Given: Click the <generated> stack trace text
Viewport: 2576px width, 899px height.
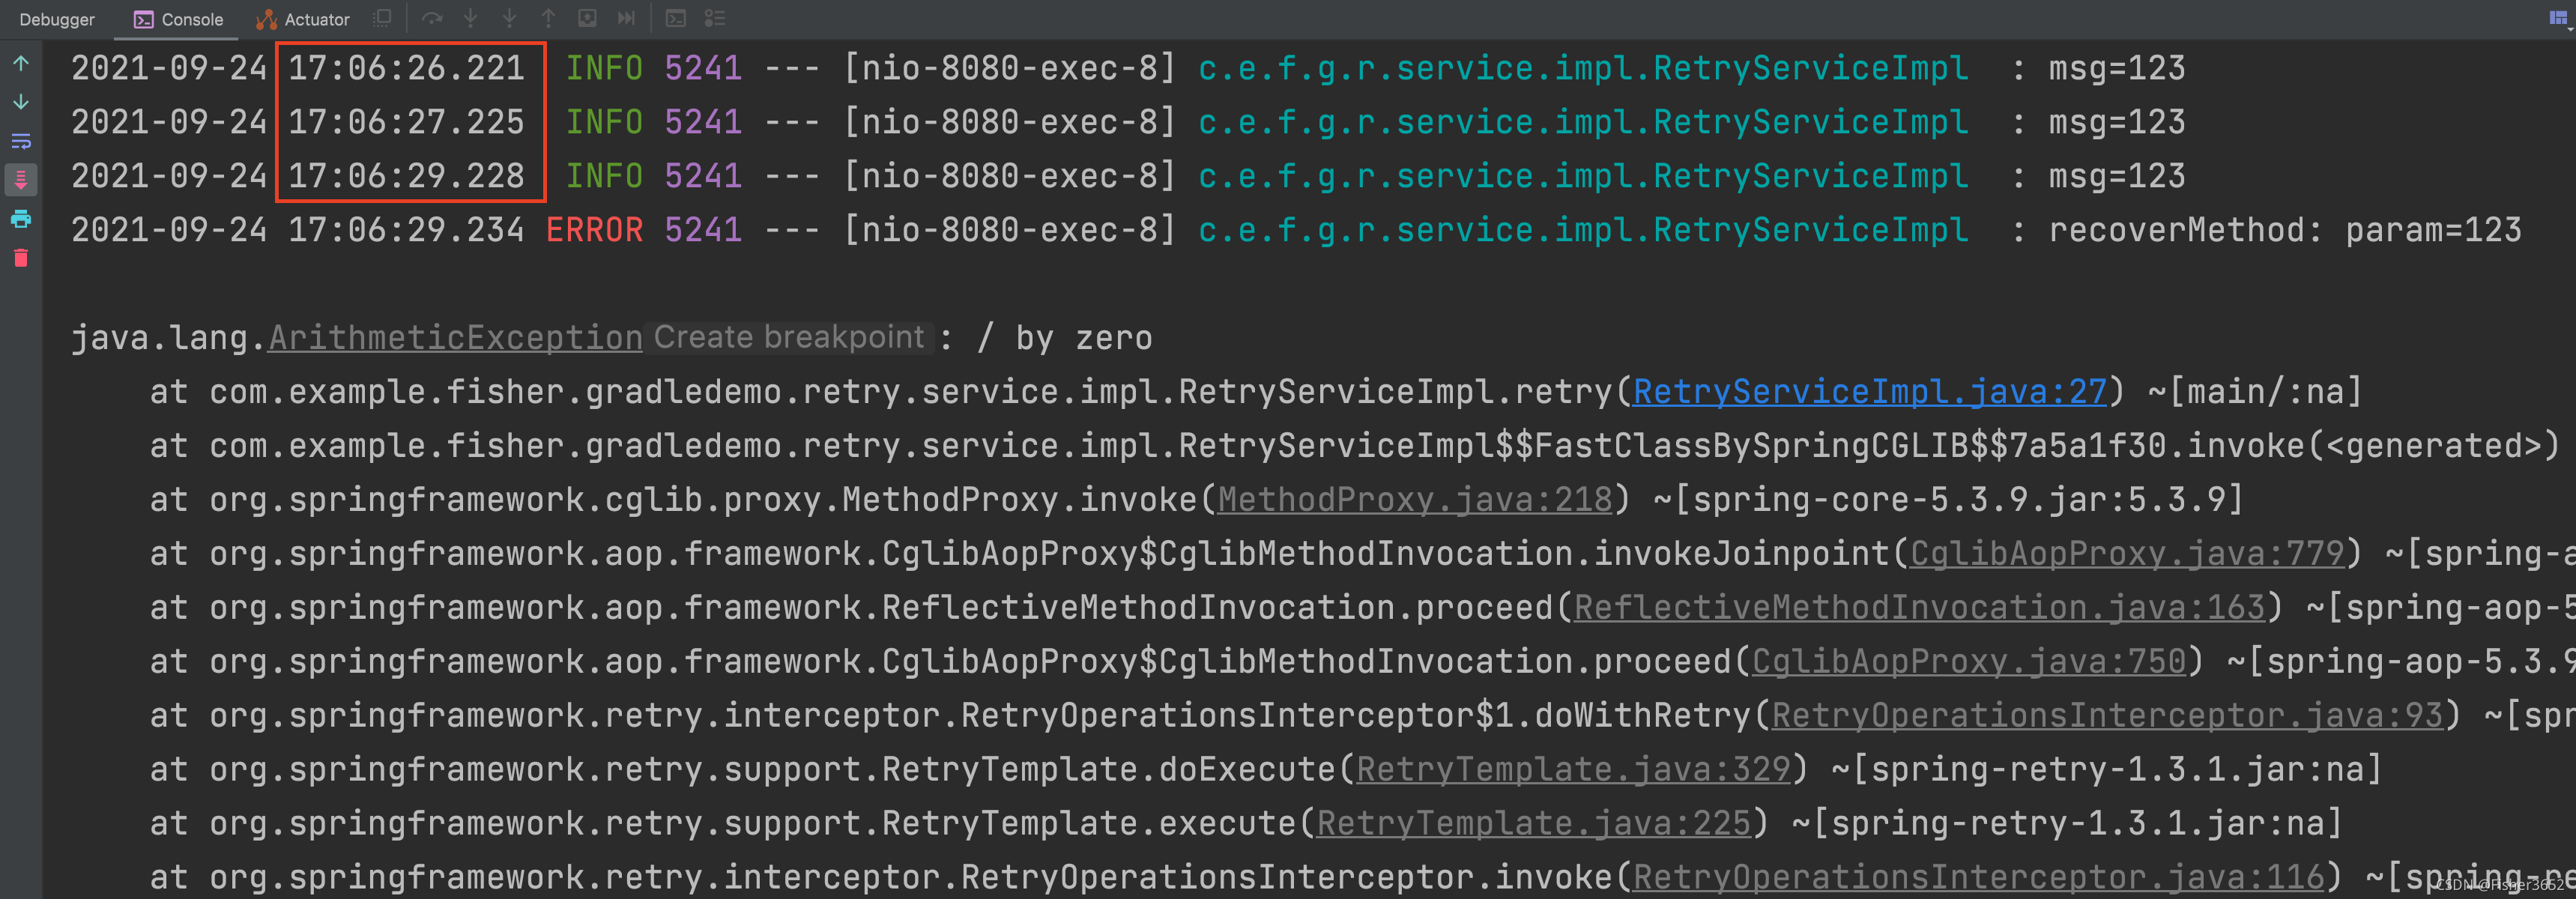Looking at the screenshot, I should click(x=2433, y=446).
